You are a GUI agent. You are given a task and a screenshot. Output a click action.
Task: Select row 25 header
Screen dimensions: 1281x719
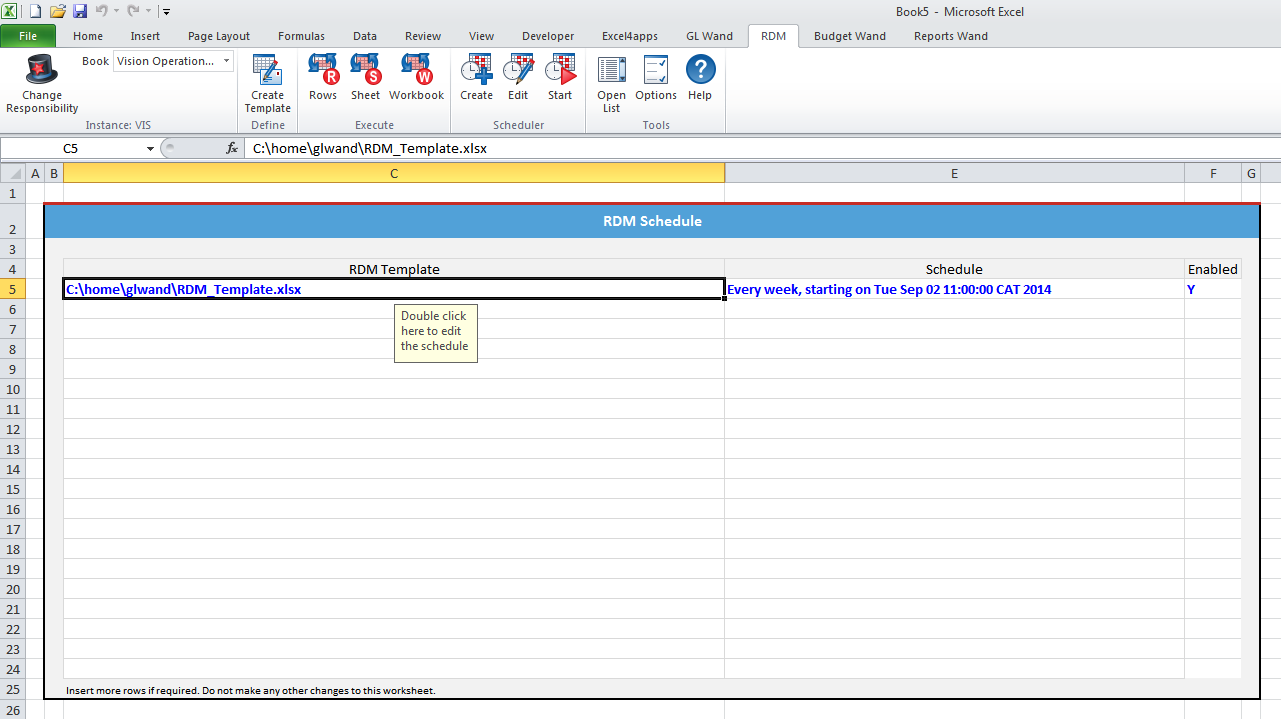(14, 689)
